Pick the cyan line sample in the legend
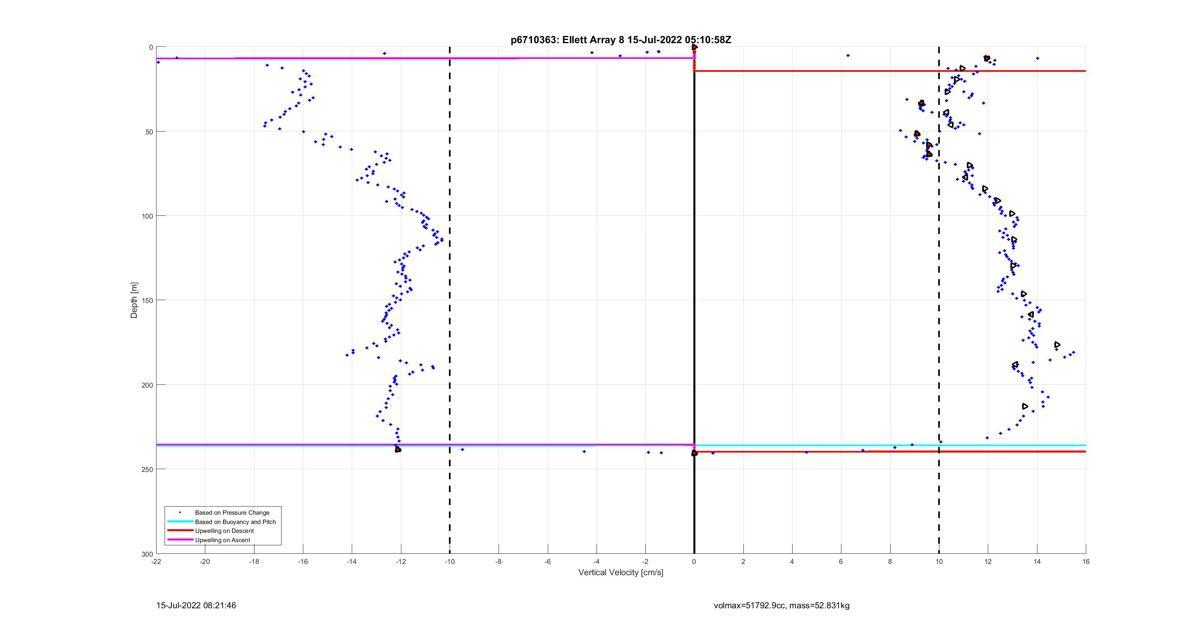1200x622 pixels. pyautogui.click(x=180, y=522)
